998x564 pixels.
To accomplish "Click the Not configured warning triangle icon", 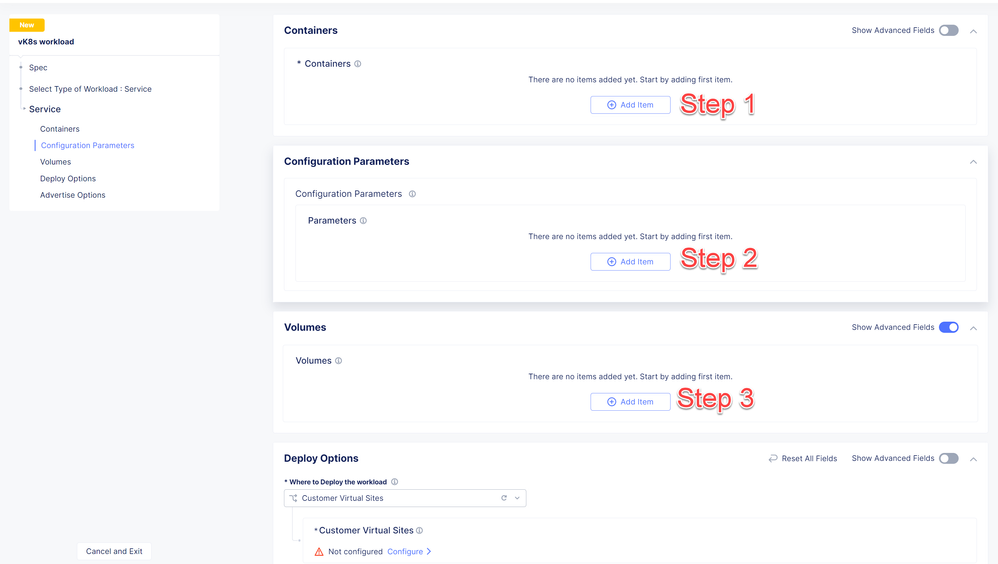I will (x=319, y=552).
